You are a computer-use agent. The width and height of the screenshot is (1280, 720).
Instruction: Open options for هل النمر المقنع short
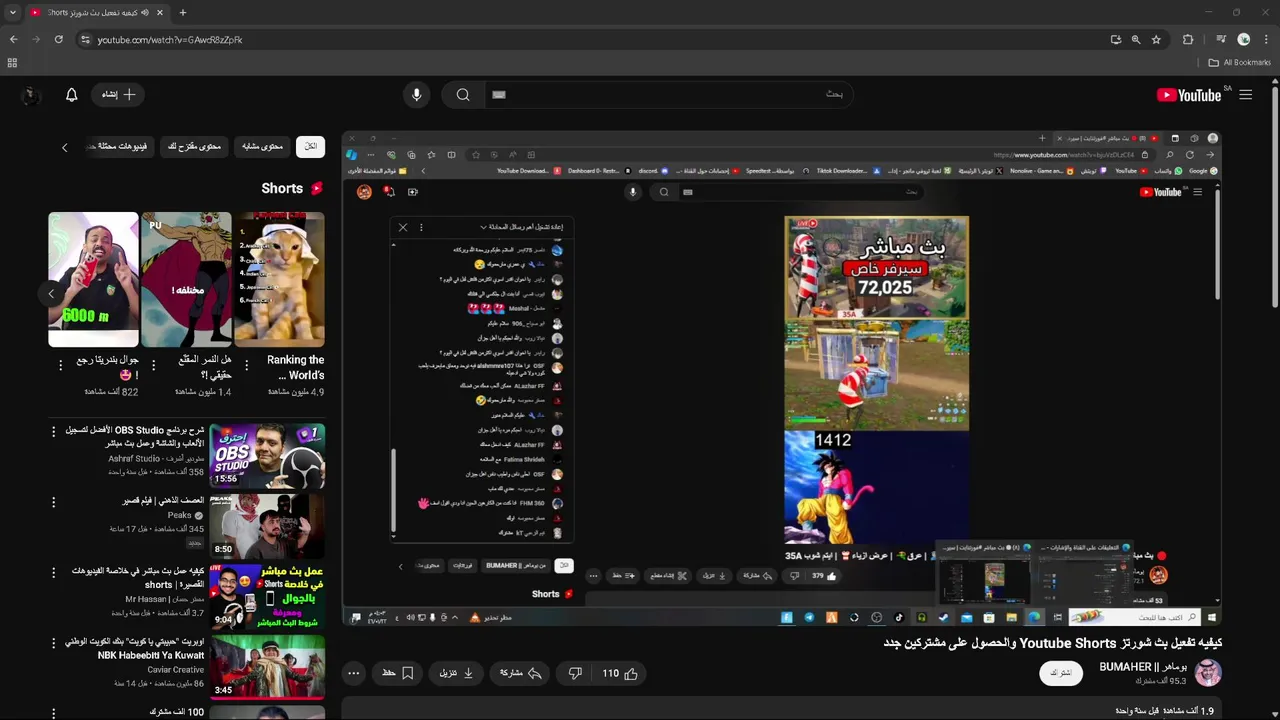tap(153, 365)
